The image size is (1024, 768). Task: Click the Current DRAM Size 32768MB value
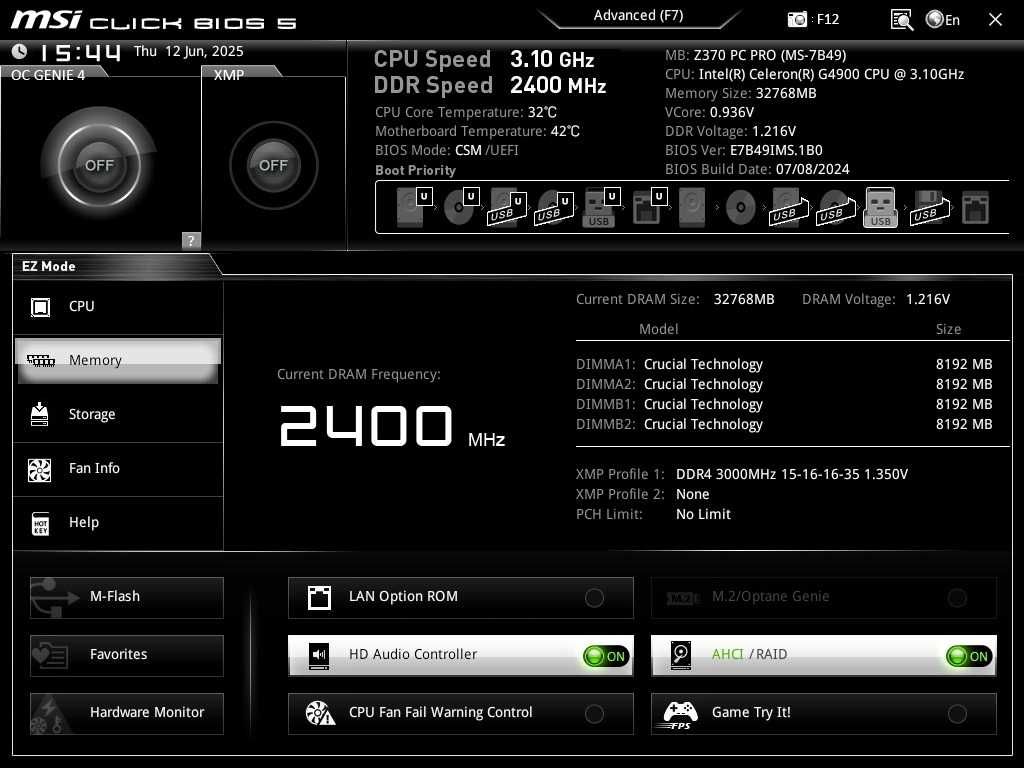[x=744, y=299]
